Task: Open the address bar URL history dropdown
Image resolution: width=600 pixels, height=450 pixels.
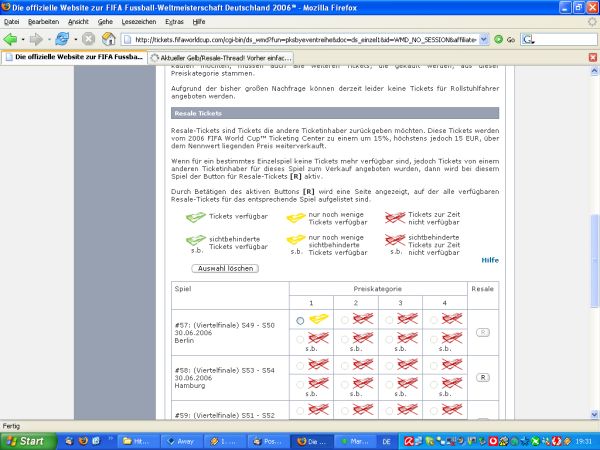Action: pos(484,39)
